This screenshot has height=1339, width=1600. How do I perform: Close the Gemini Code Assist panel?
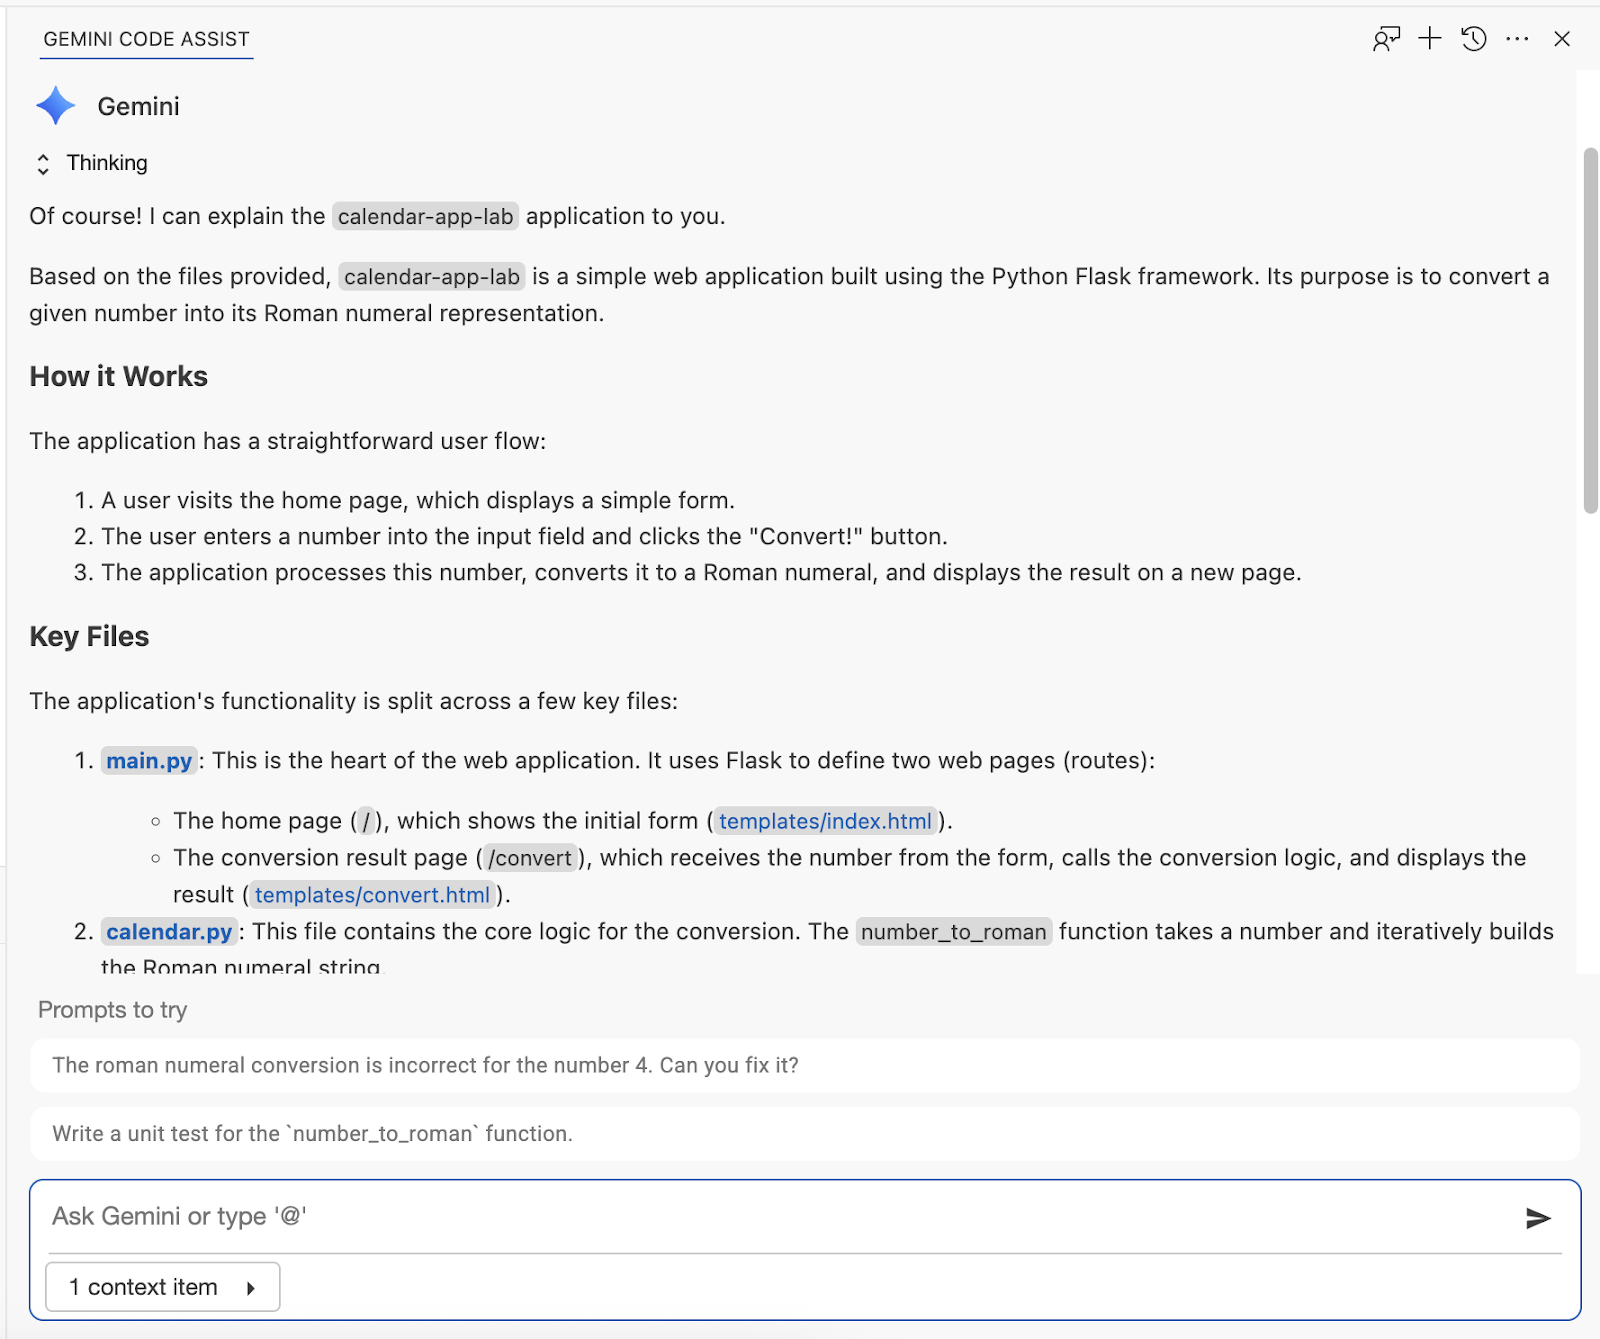pos(1562,39)
